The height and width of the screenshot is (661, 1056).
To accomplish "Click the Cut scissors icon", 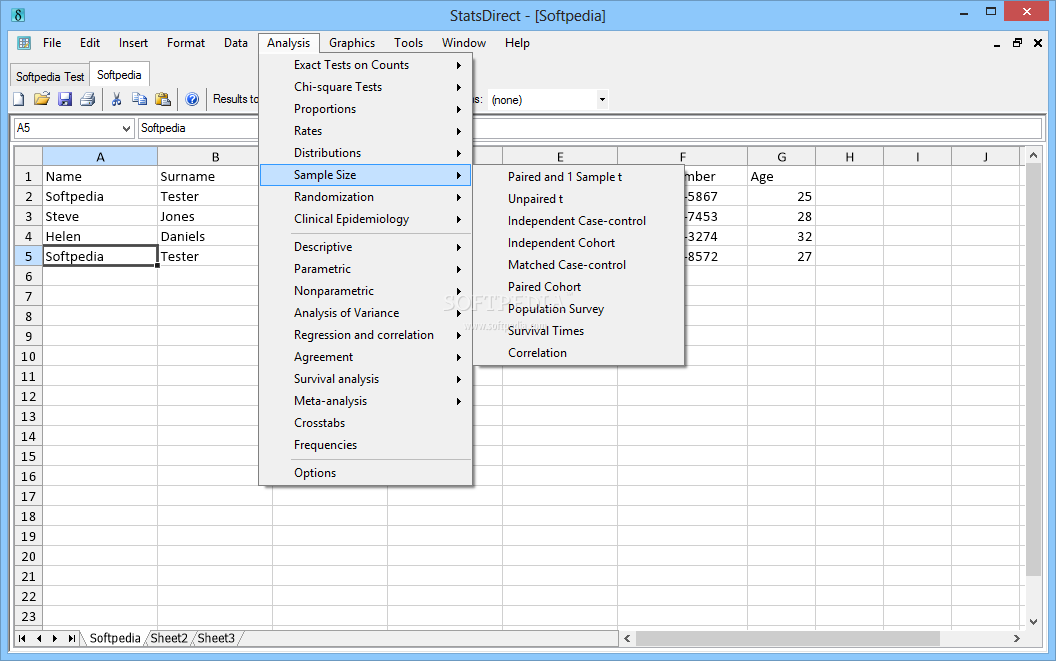I will [x=117, y=99].
